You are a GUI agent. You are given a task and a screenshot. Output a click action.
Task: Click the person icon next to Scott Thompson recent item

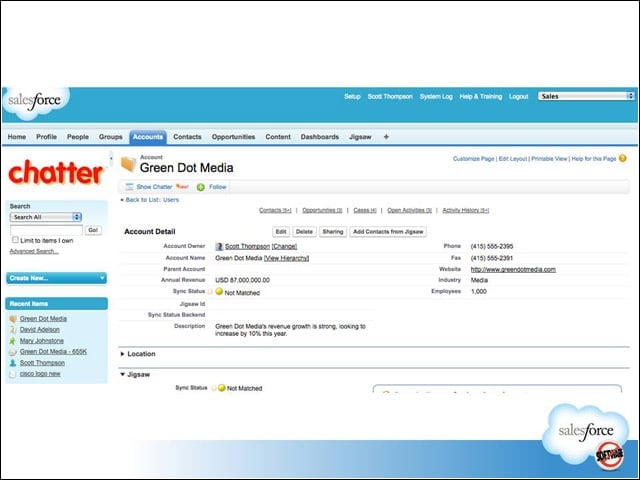click(13, 363)
